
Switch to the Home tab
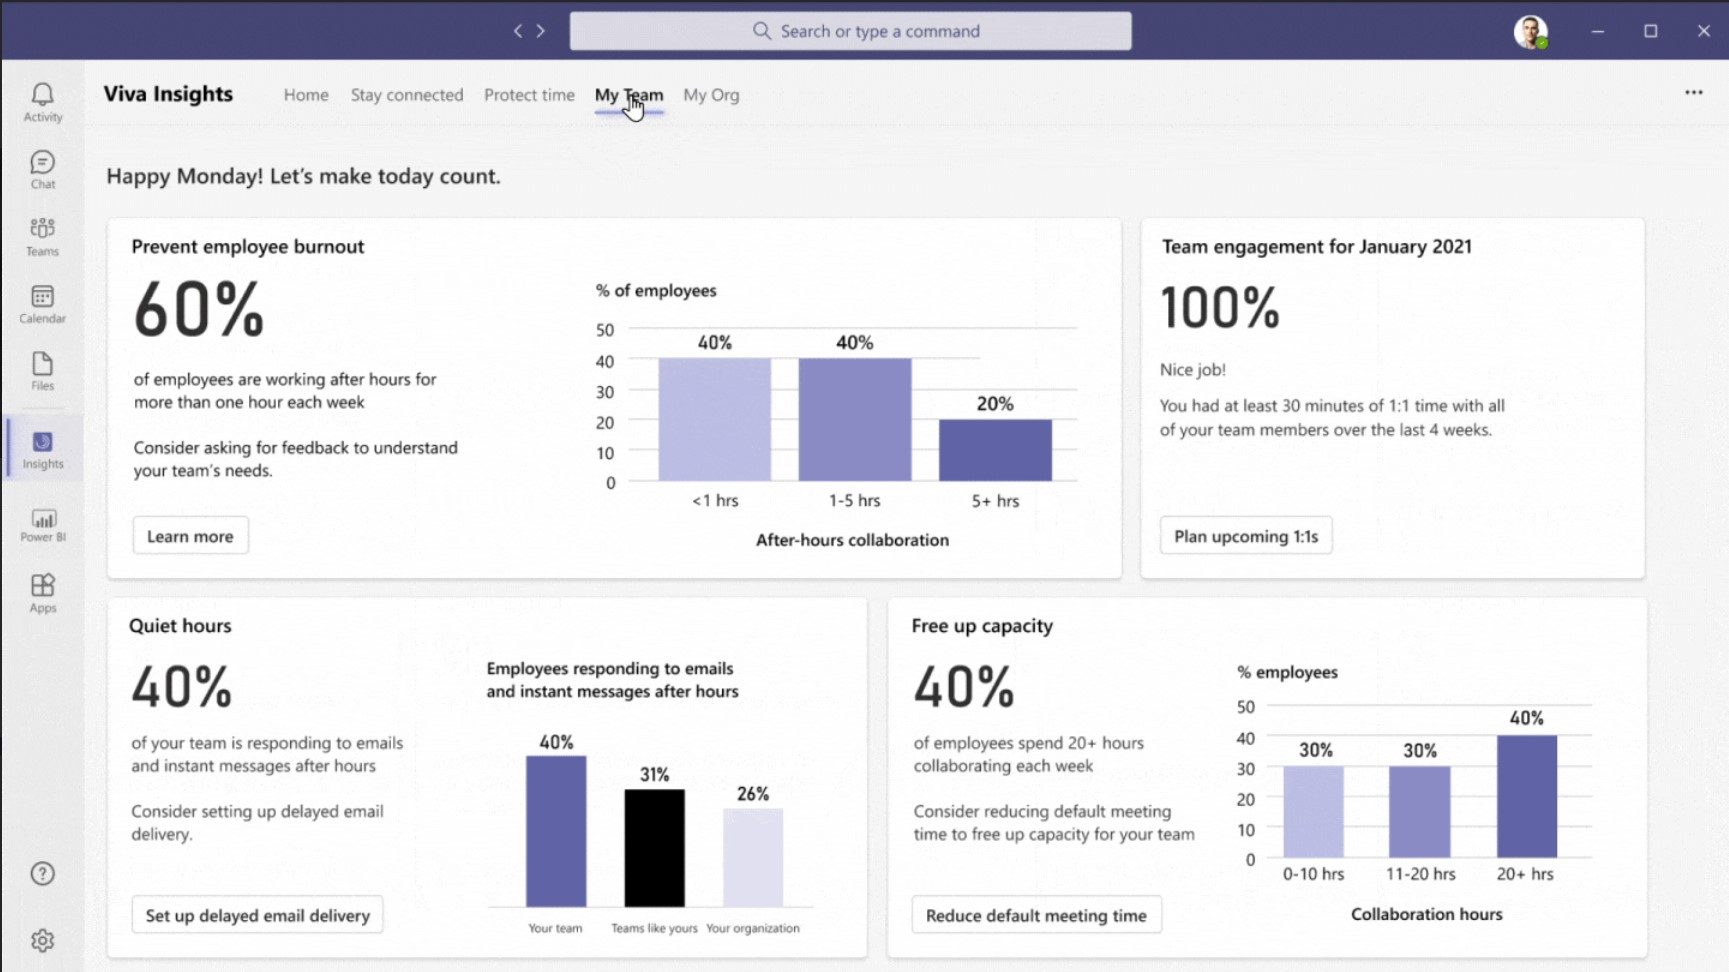pyautogui.click(x=306, y=95)
